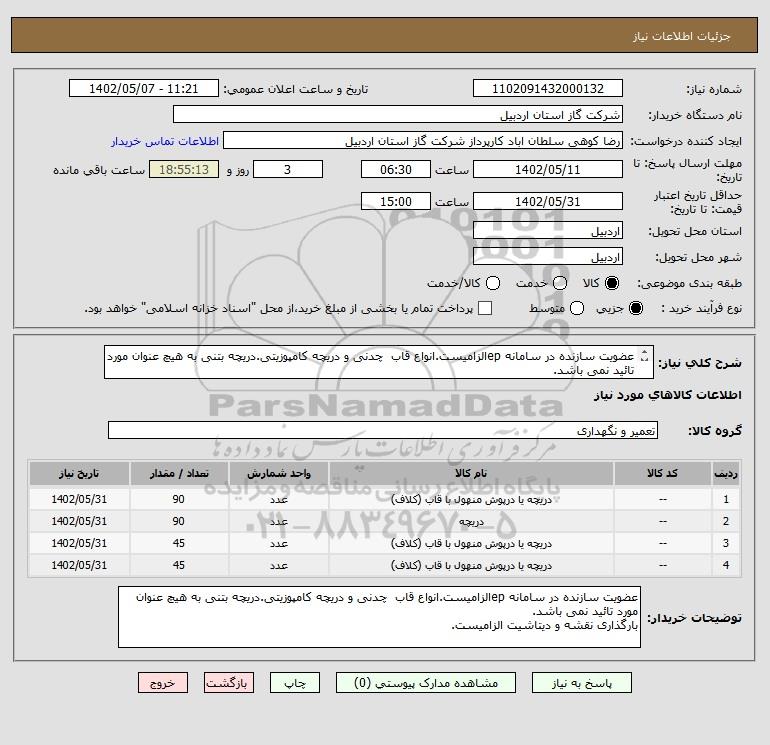The height and width of the screenshot is (745, 770).
Task: Click item name in row 3
Action: point(471,543)
